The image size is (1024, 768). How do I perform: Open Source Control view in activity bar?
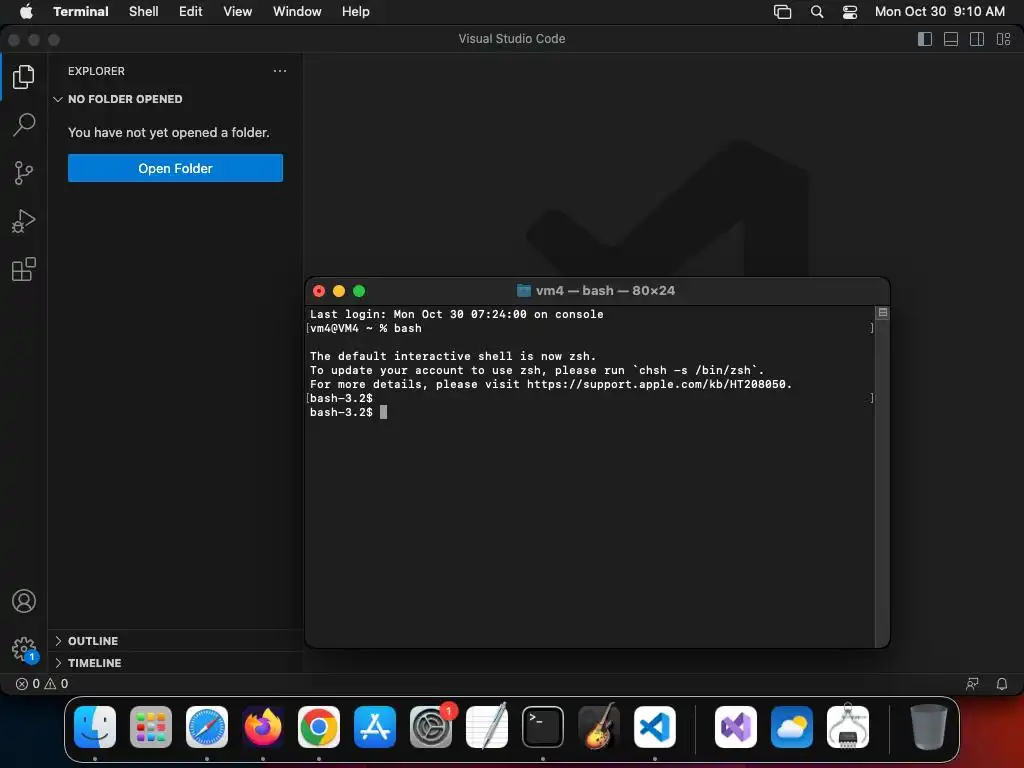24,173
